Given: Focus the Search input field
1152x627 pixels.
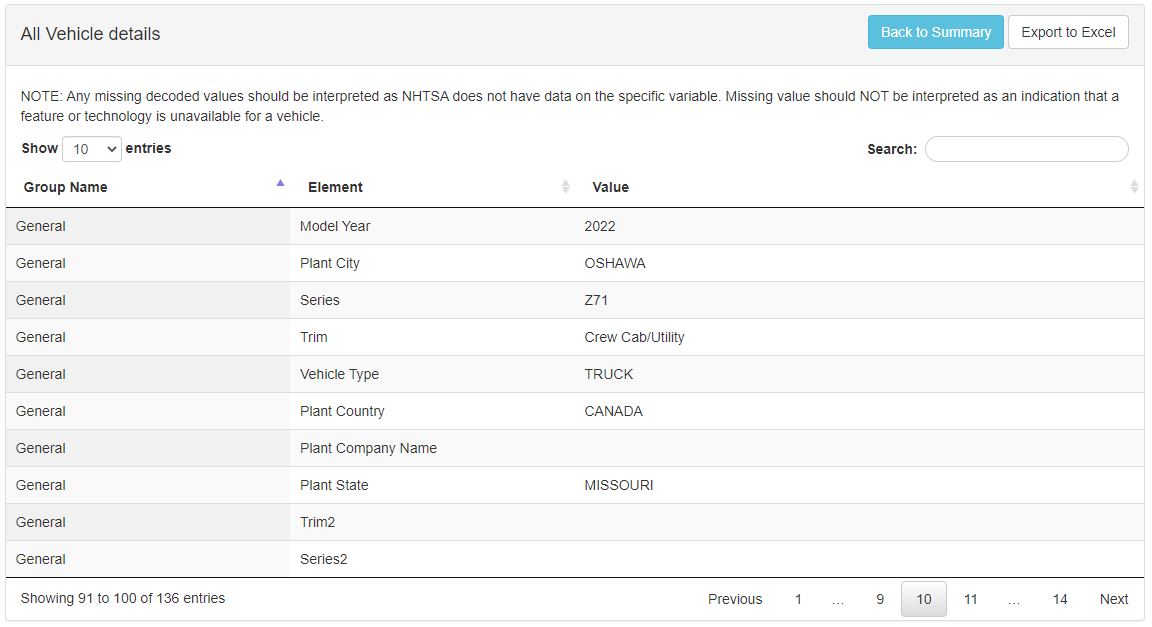Looking at the screenshot, I should pos(1026,149).
